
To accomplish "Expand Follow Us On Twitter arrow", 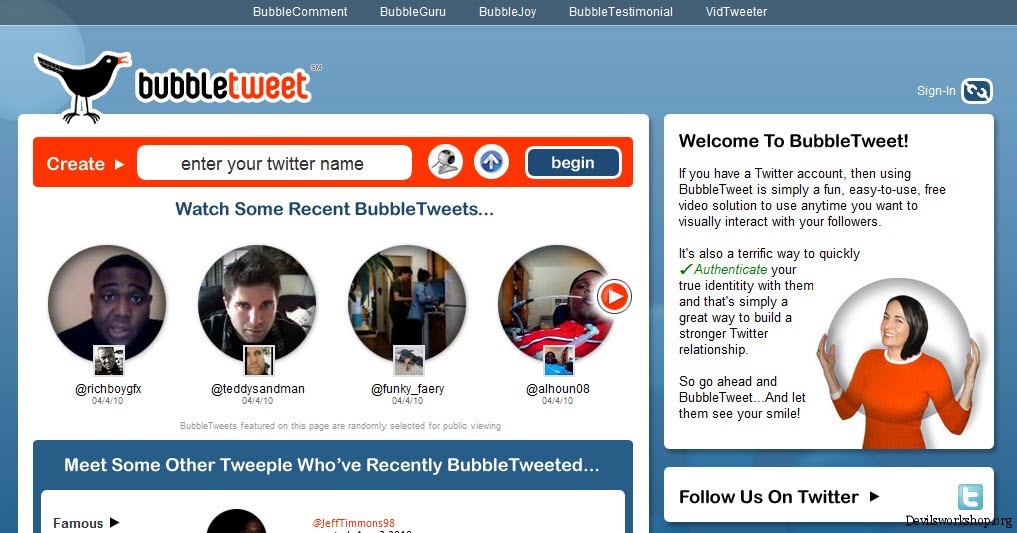I will 874,497.
